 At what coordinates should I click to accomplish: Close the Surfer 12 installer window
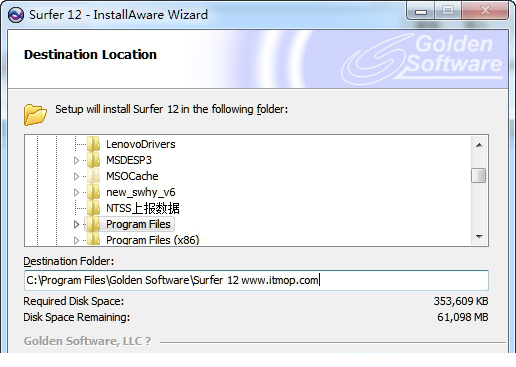click(x=485, y=11)
